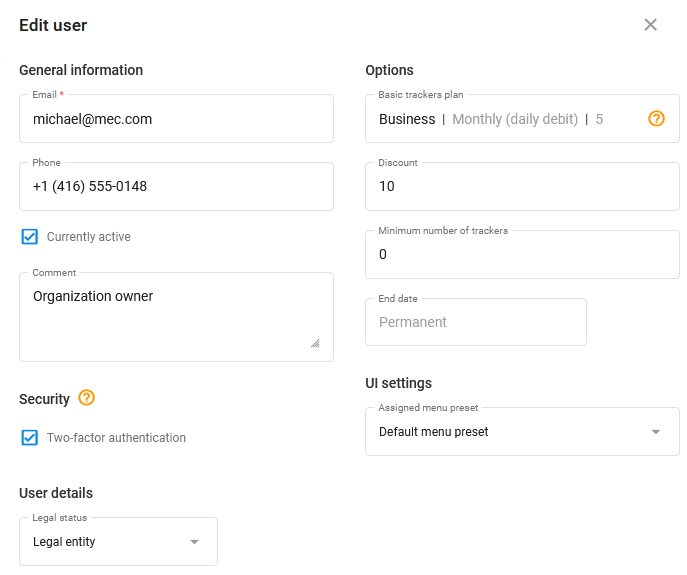Click the 'Edit user' dialog title
Screen dimensions: 687x575
point(53,25)
